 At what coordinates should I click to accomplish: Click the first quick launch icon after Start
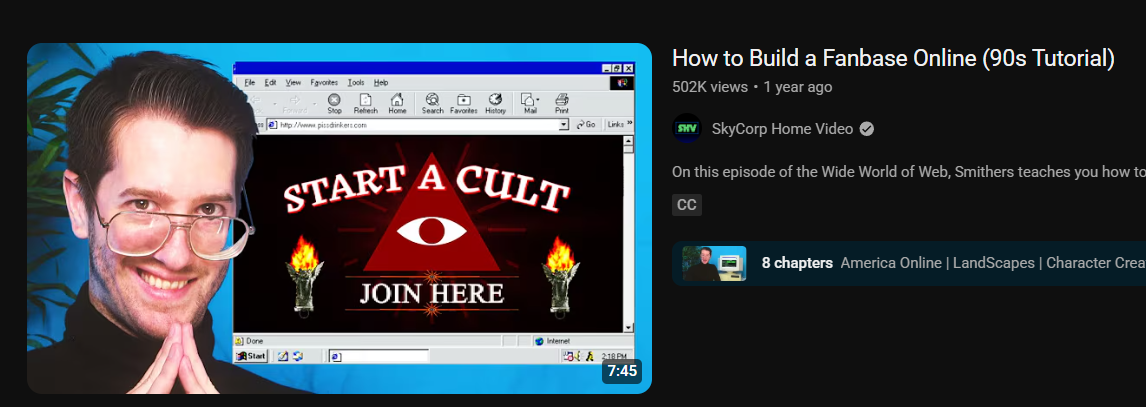283,356
